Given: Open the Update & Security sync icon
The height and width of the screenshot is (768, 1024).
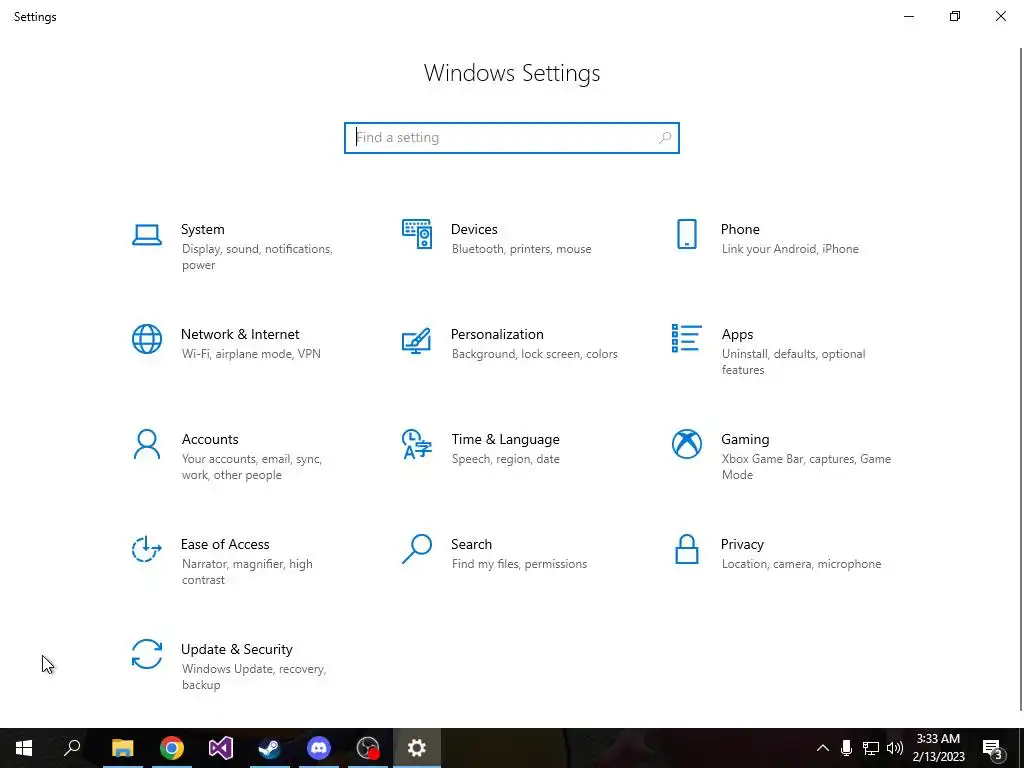Looking at the screenshot, I should coord(147,654).
